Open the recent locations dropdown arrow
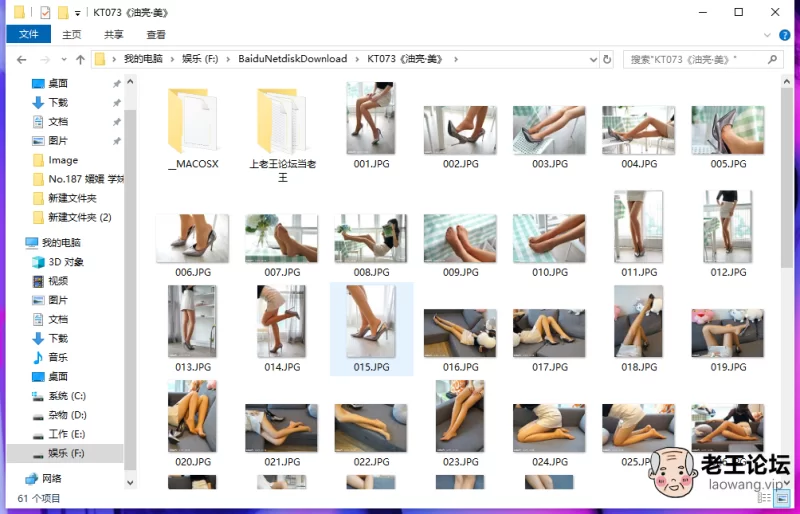This screenshot has height=514, width=800. 64,60
